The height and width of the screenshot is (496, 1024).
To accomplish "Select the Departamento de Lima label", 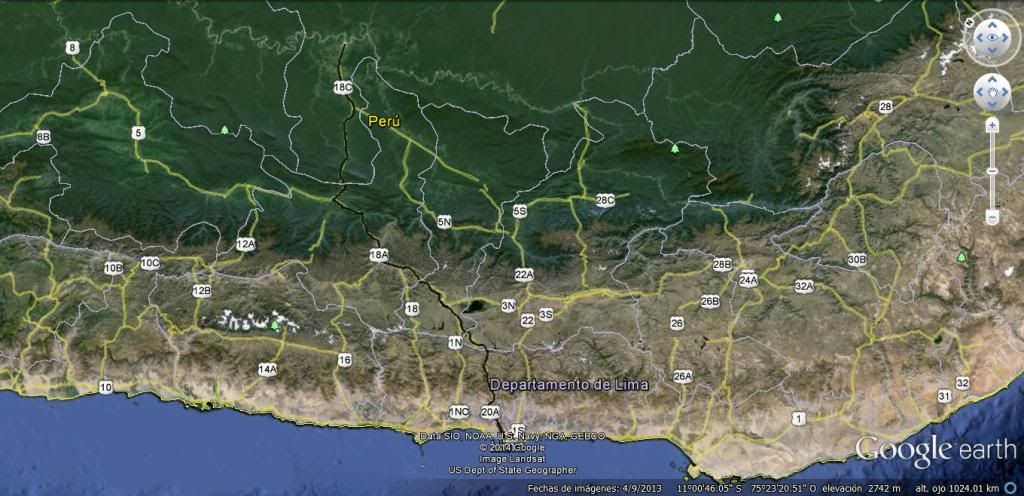I will pos(568,385).
